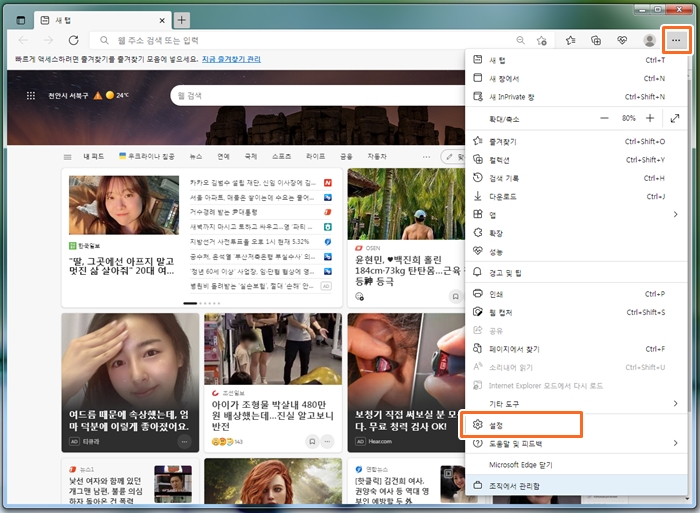Bookmark the 아이가 조형물 article

point(312,442)
